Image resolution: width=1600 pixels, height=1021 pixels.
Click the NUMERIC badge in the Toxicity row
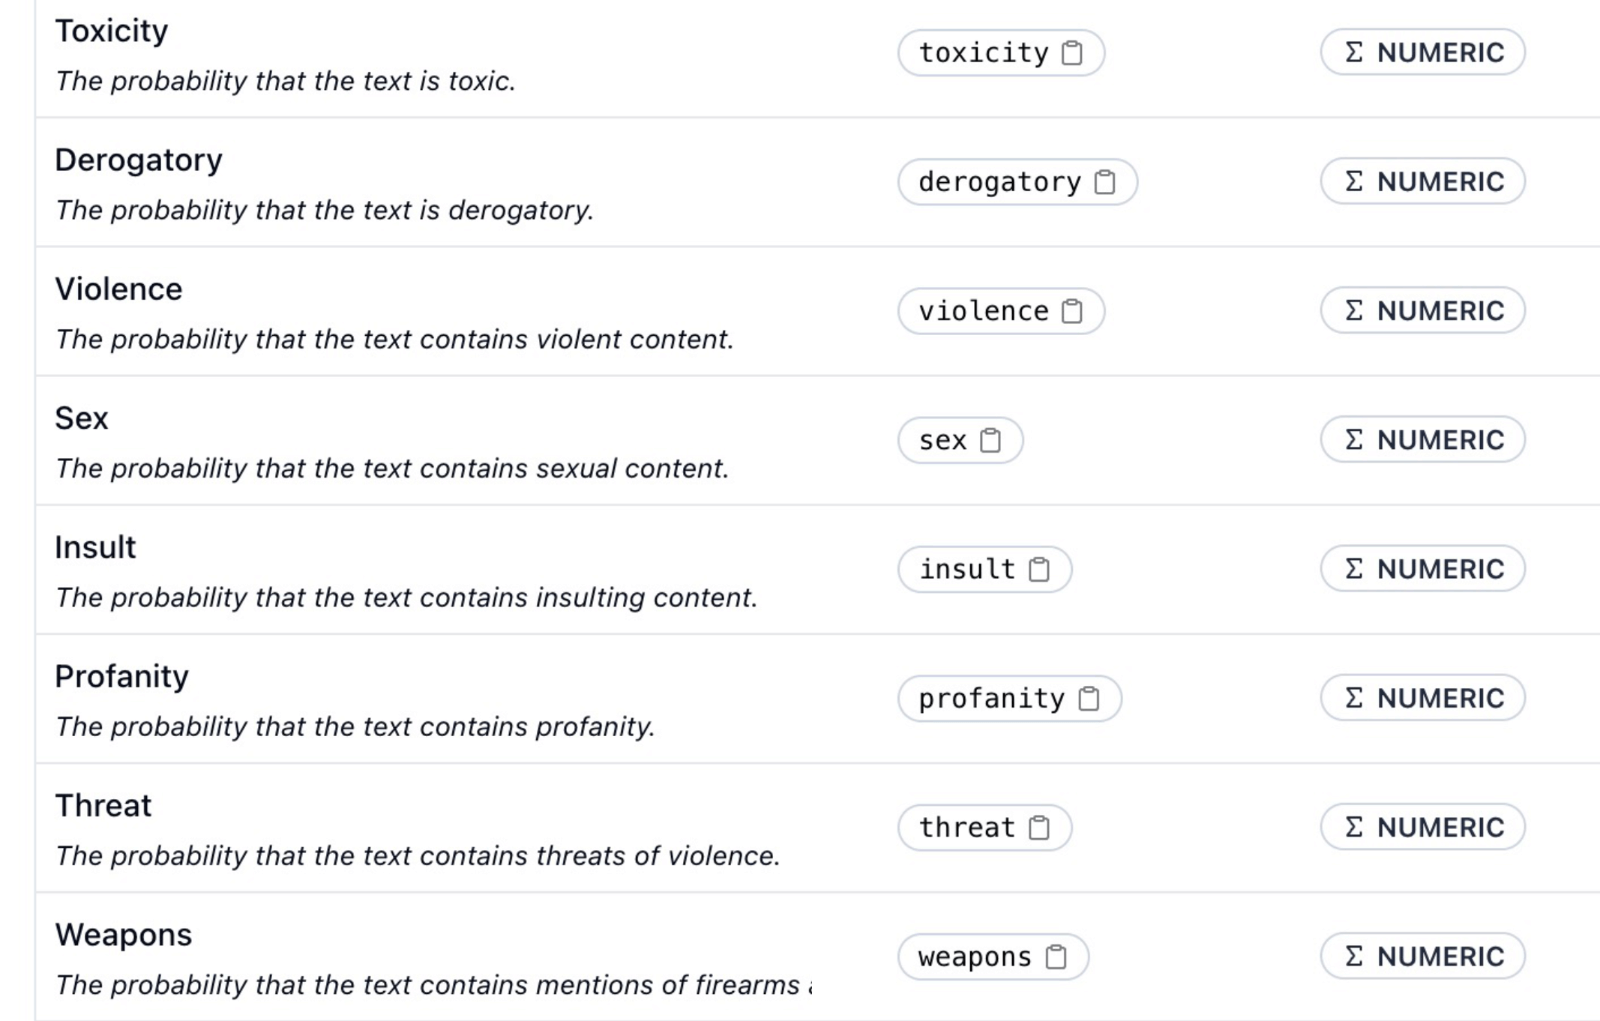(1422, 52)
